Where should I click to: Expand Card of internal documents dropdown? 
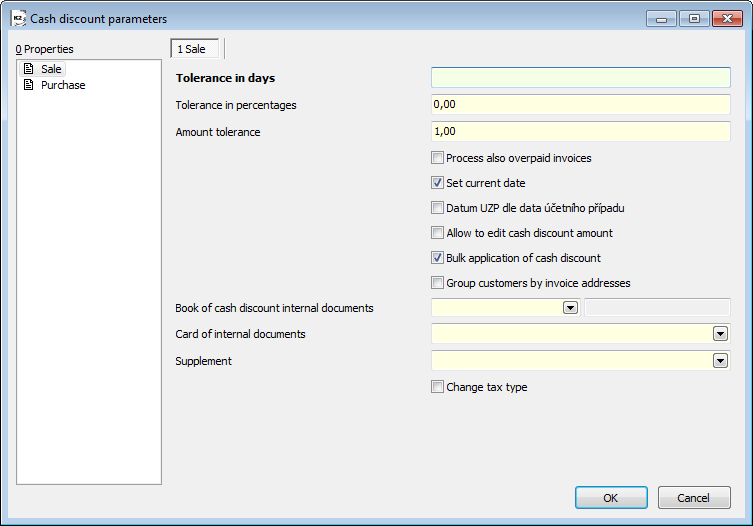coord(720,334)
